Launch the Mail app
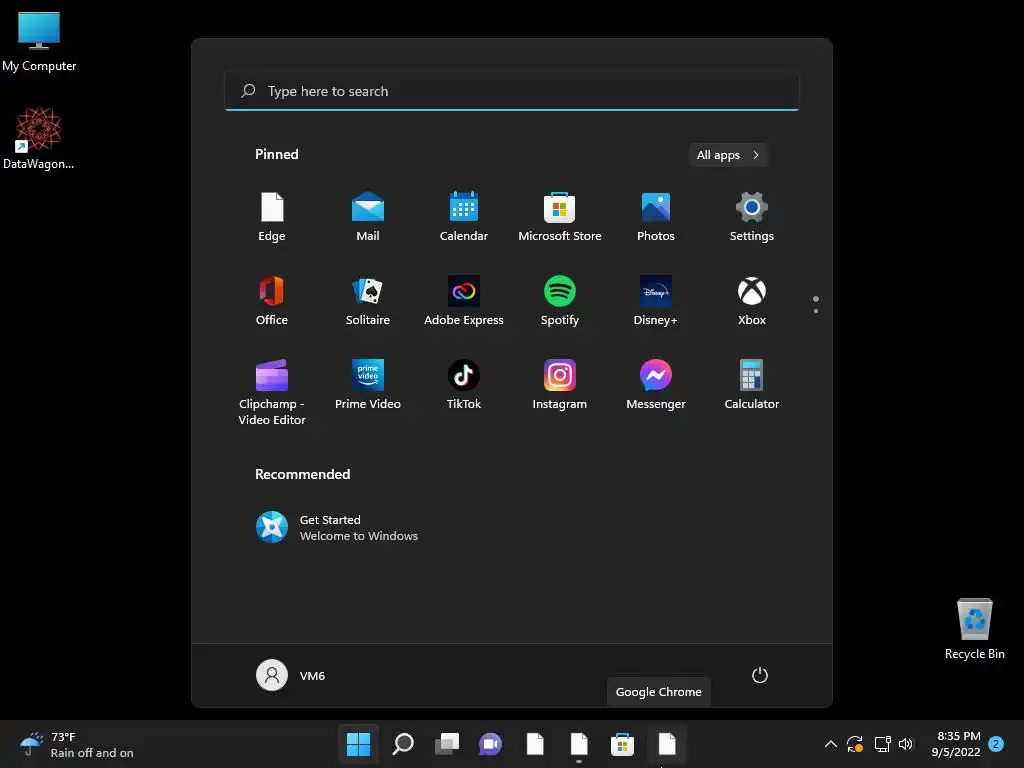The height and width of the screenshot is (768, 1024). [368, 217]
